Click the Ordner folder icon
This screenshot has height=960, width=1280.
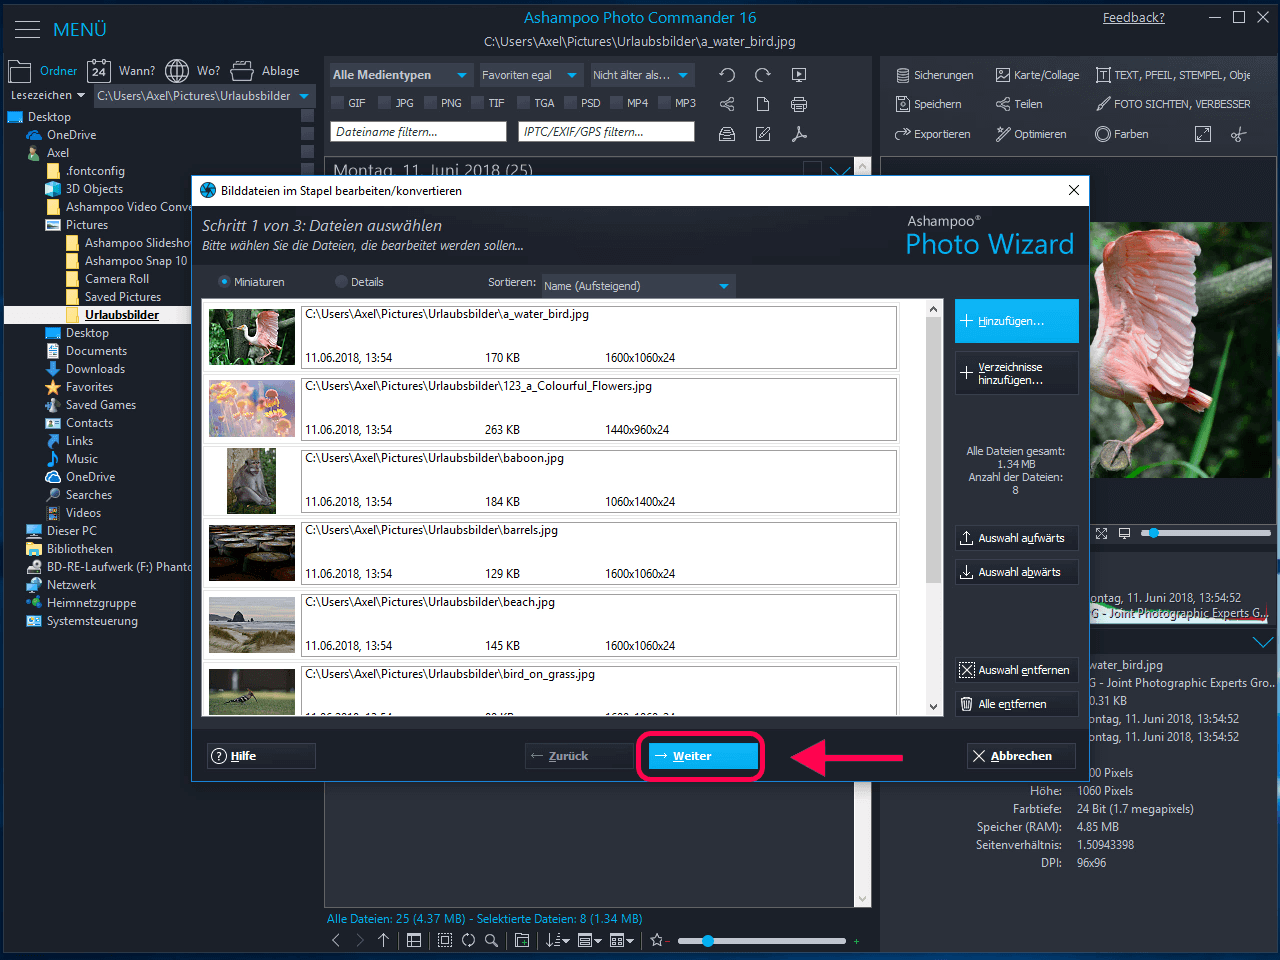[x=20, y=71]
